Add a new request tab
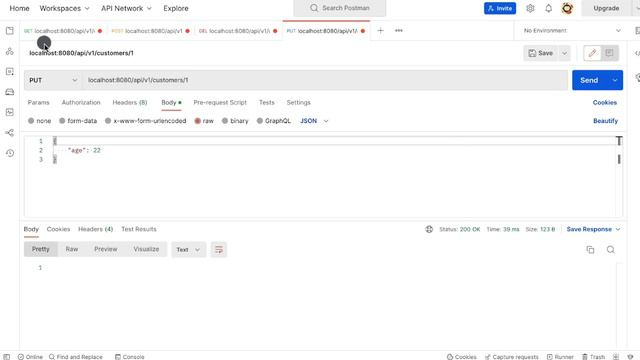 (x=380, y=31)
